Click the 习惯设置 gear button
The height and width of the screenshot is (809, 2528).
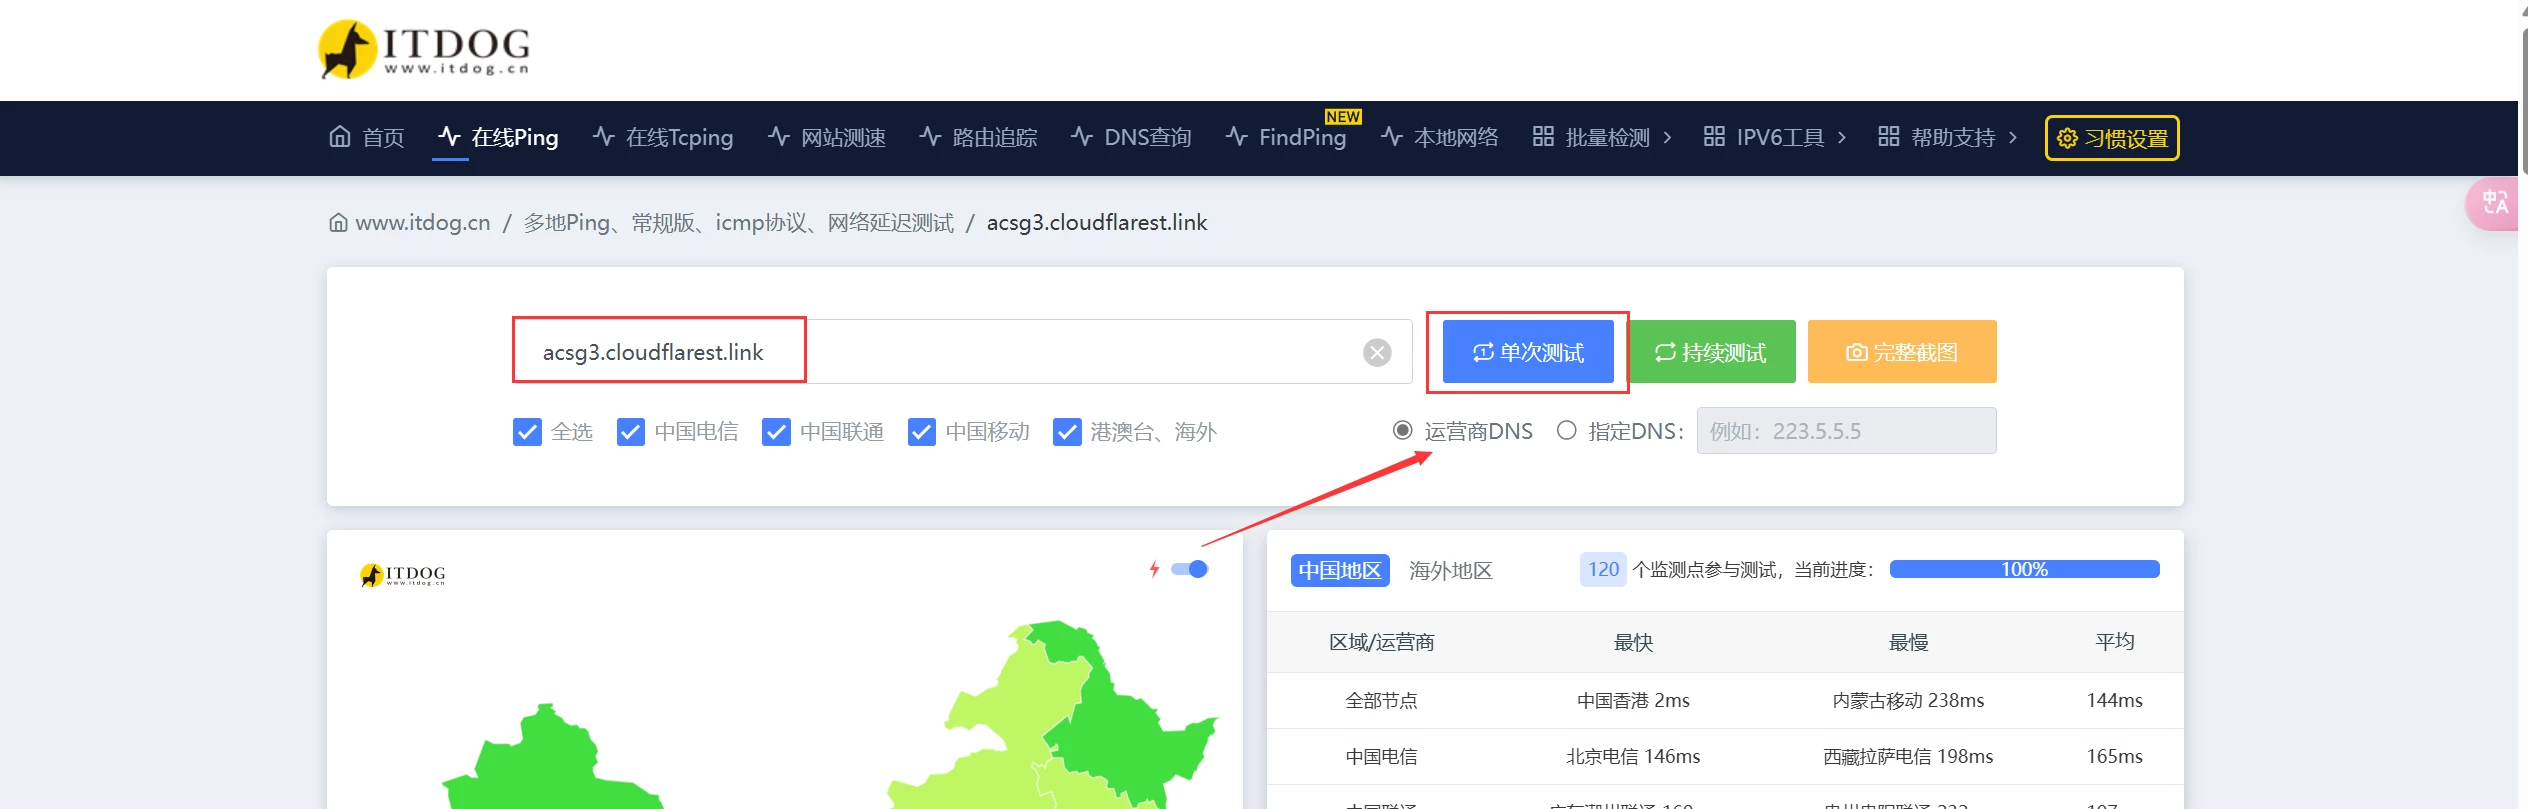click(2111, 138)
